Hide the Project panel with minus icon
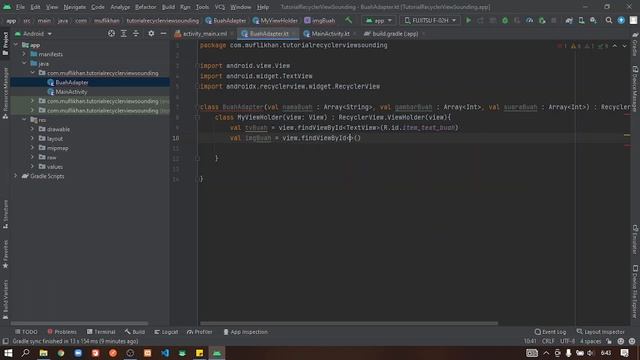Image resolution: width=640 pixels, height=360 pixels. click(x=163, y=33)
